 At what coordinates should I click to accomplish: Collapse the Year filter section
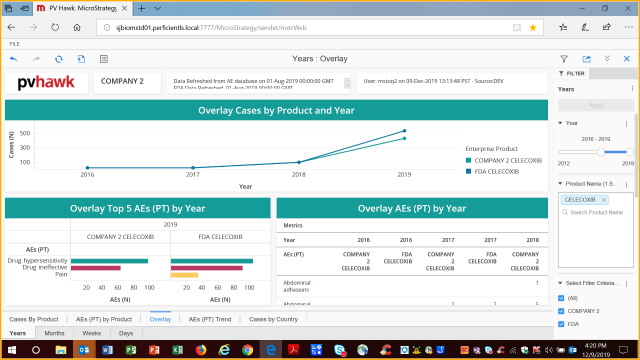point(560,123)
